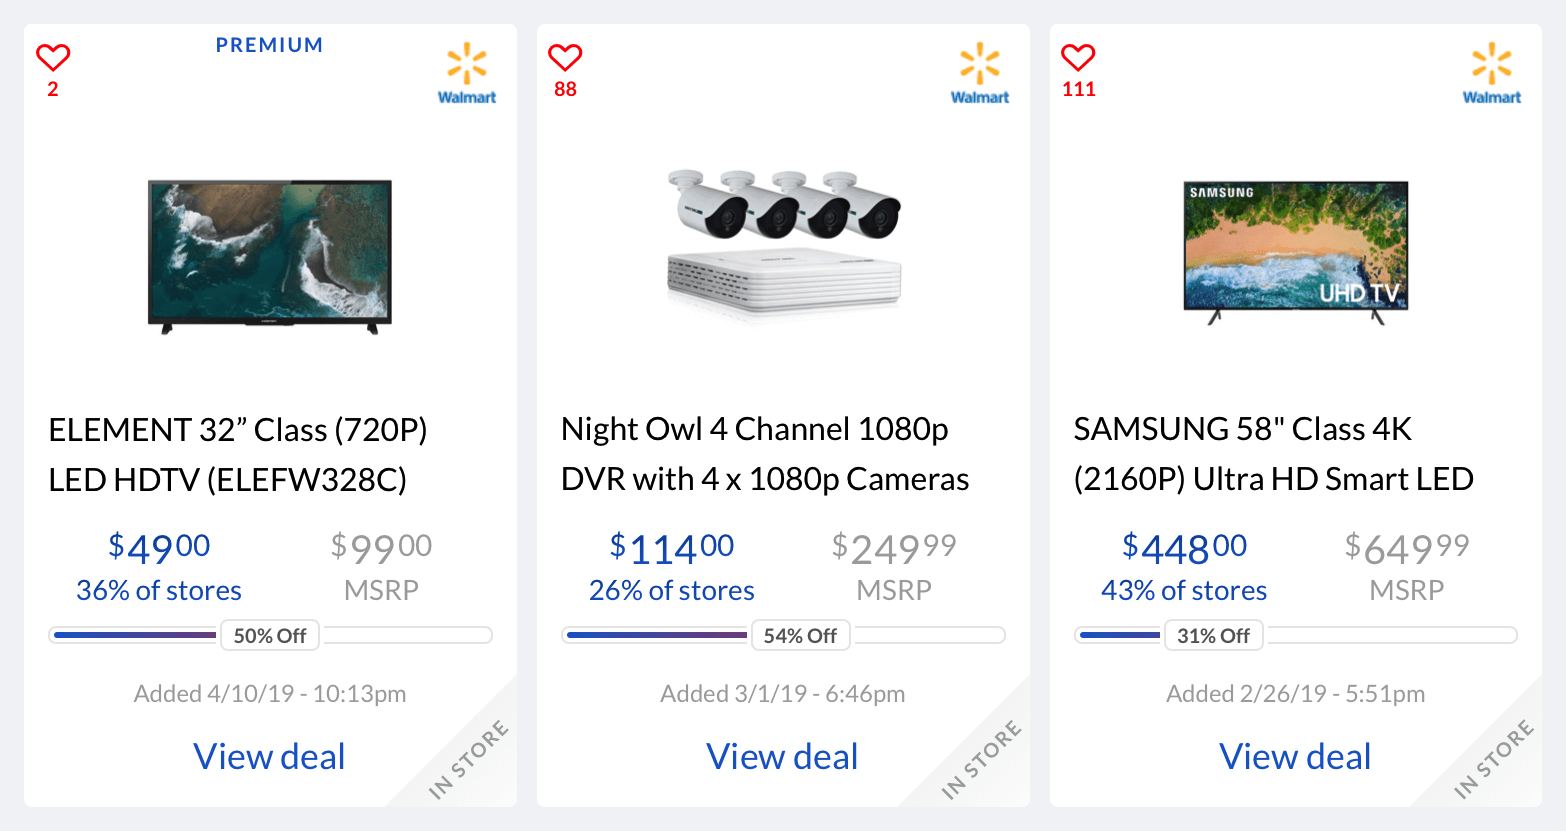Open the Samsung UHD TV product image
The image size is (1566, 831).
click(x=1296, y=252)
